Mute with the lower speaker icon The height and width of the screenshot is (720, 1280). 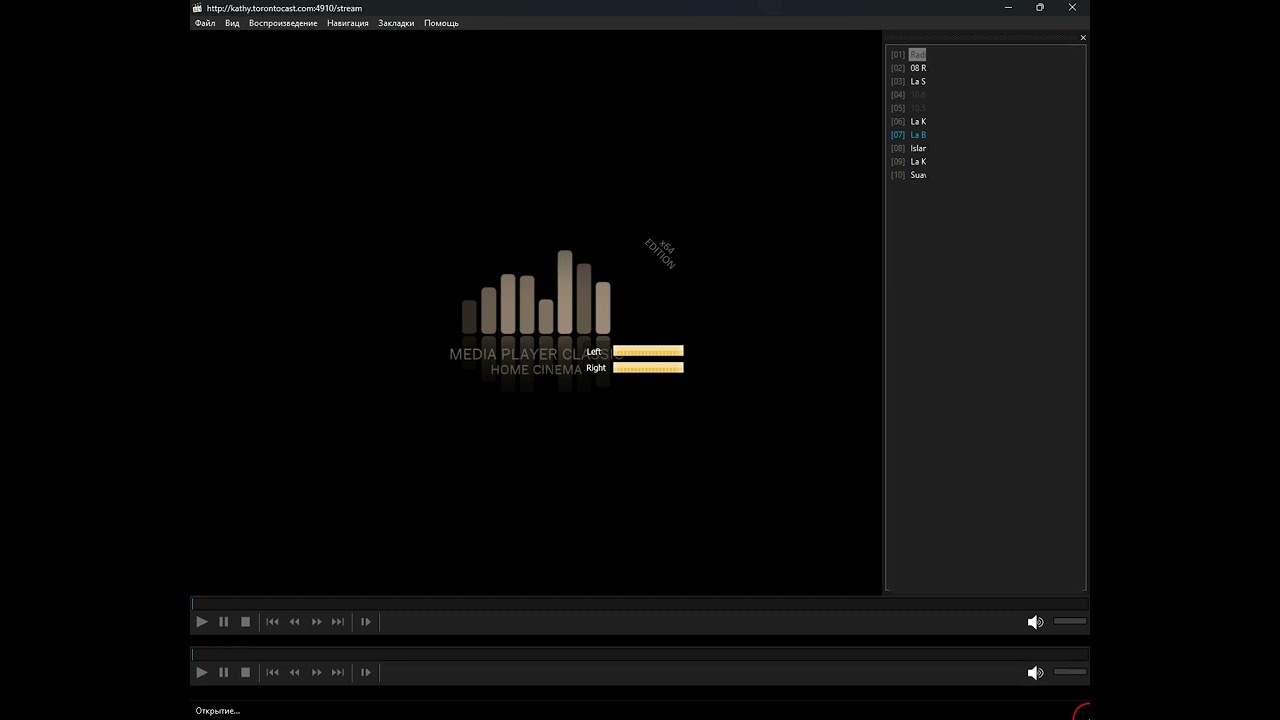[x=1035, y=673]
